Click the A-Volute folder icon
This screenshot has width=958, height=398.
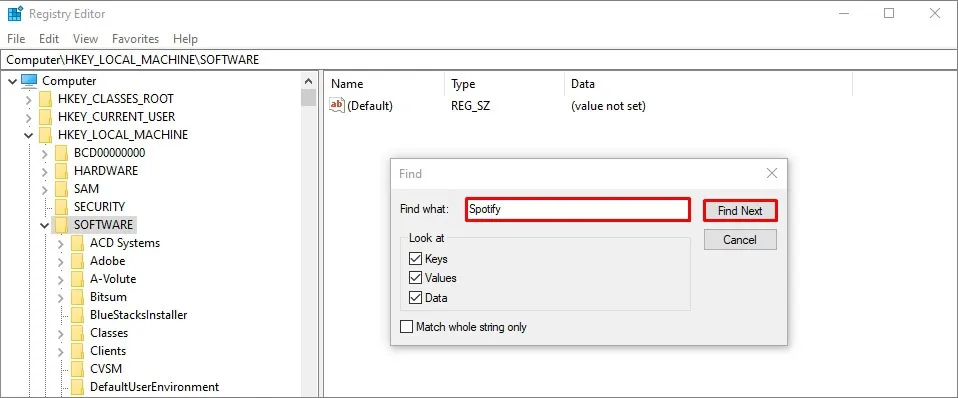pyautogui.click(x=77, y=279)
